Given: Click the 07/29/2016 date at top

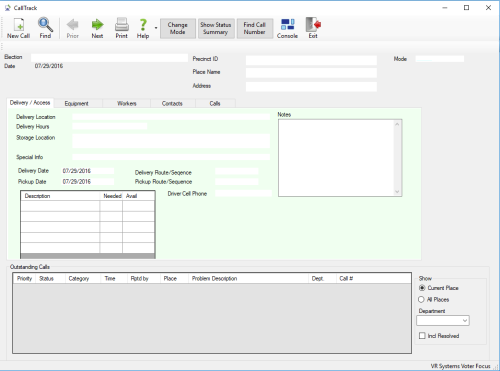Looking at the screenshot, I should (x=49, y=66).
